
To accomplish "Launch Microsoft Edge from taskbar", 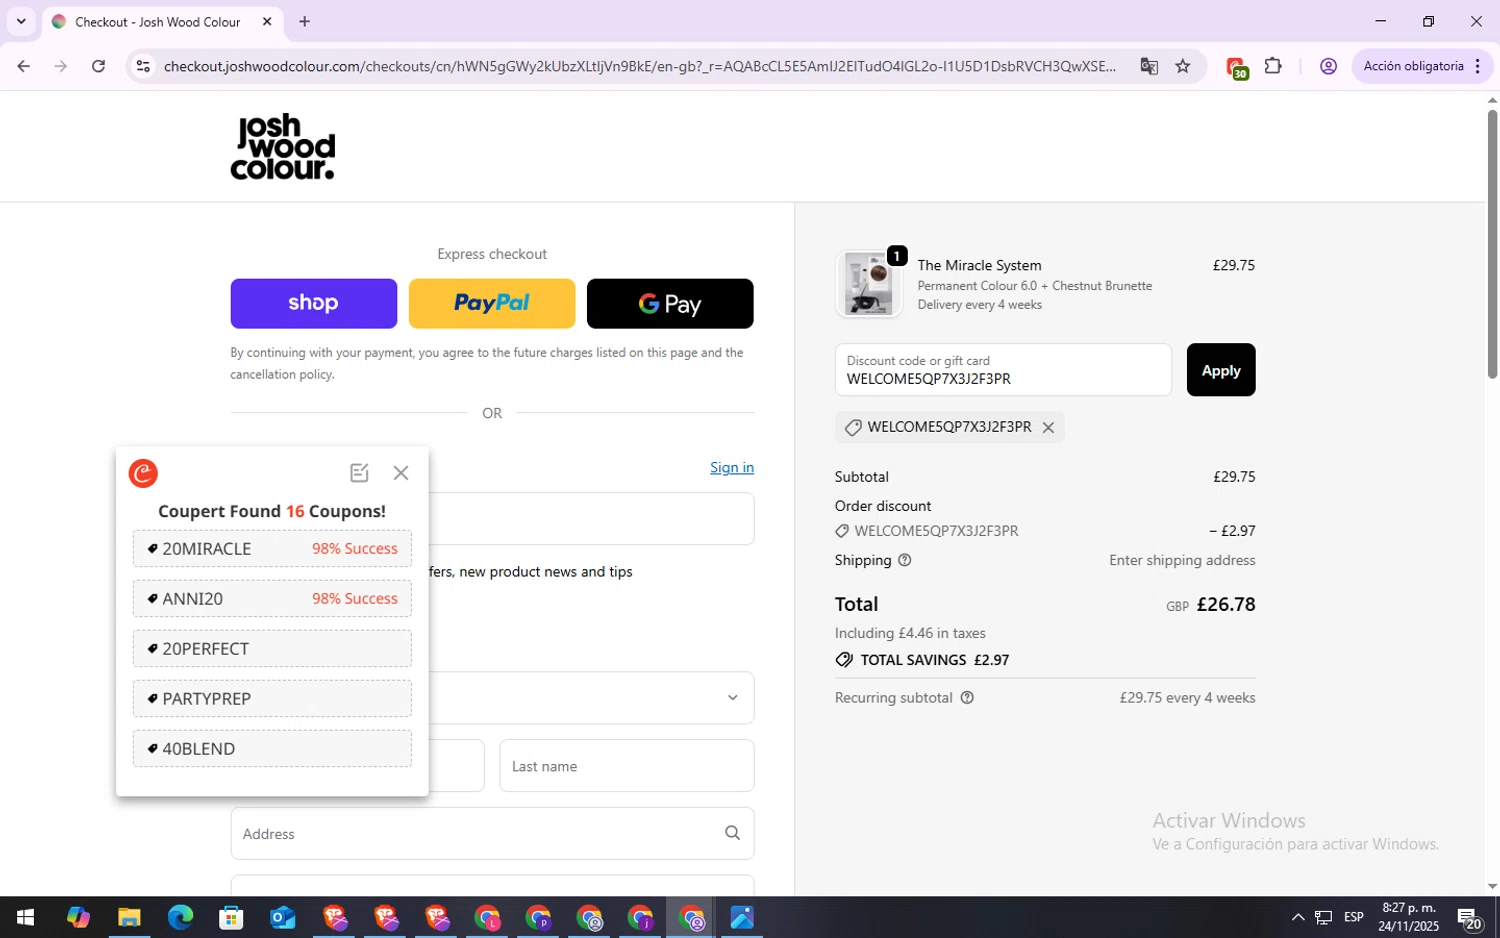I will [x=180, y=917].
